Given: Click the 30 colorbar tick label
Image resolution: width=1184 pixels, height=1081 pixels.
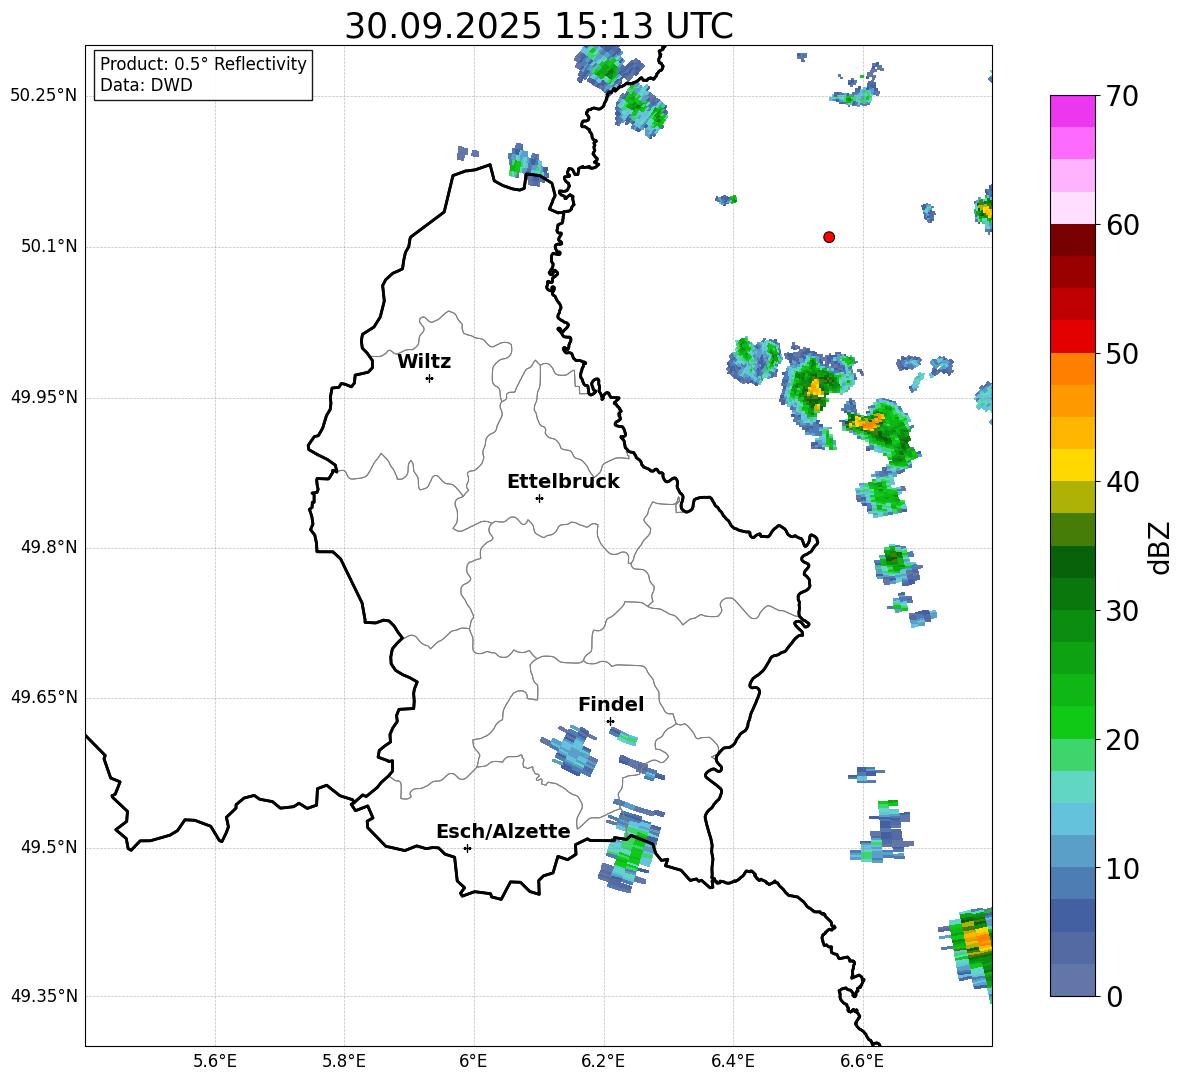Looking at the screenshot, I should tap(1122, 611).
